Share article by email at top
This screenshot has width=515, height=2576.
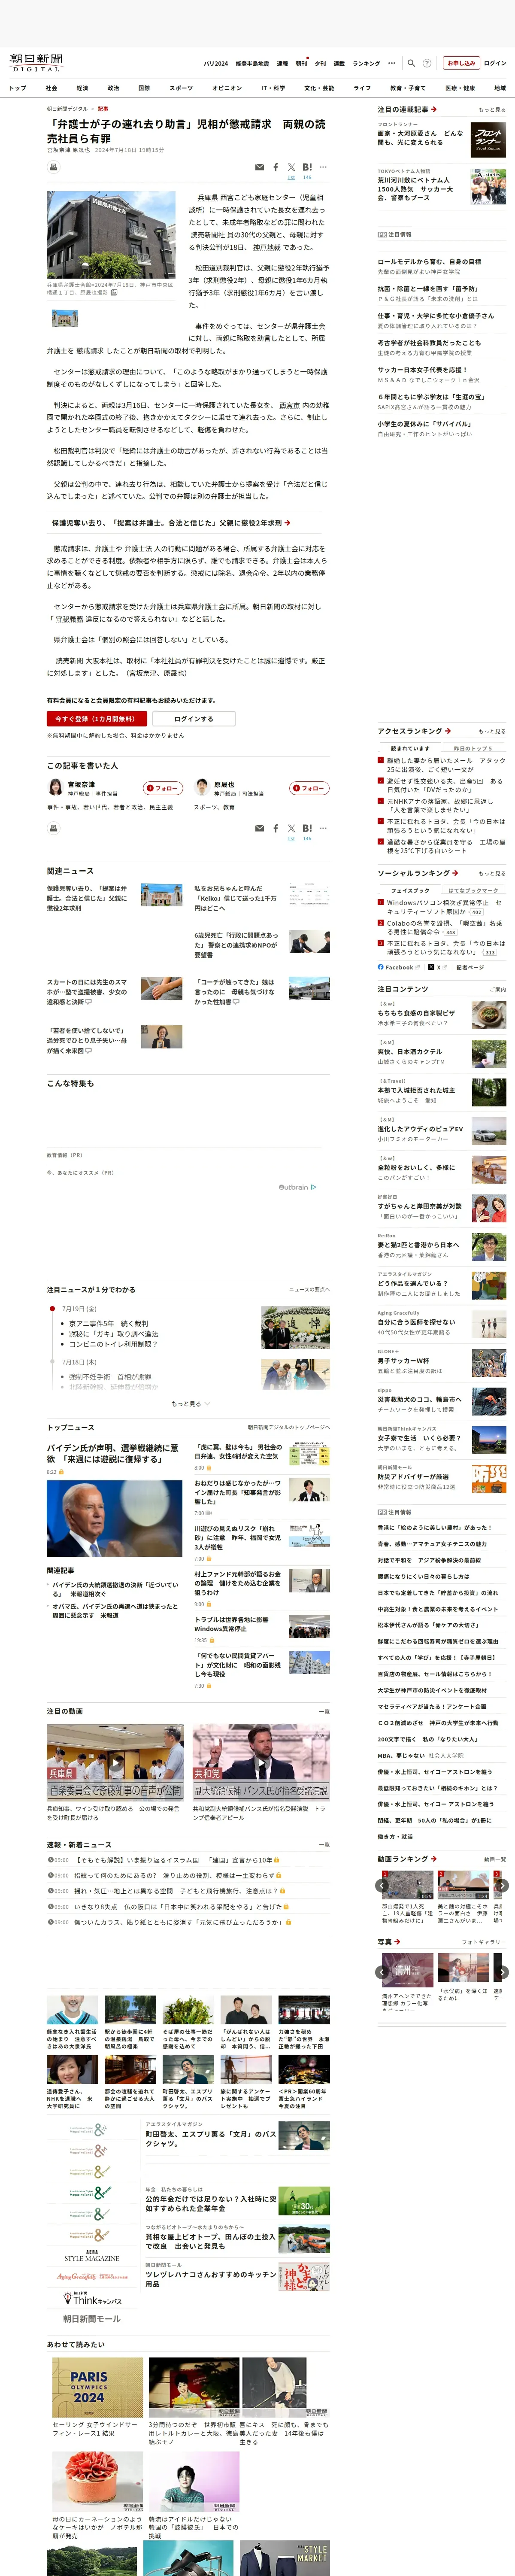[x=260, y=167]
